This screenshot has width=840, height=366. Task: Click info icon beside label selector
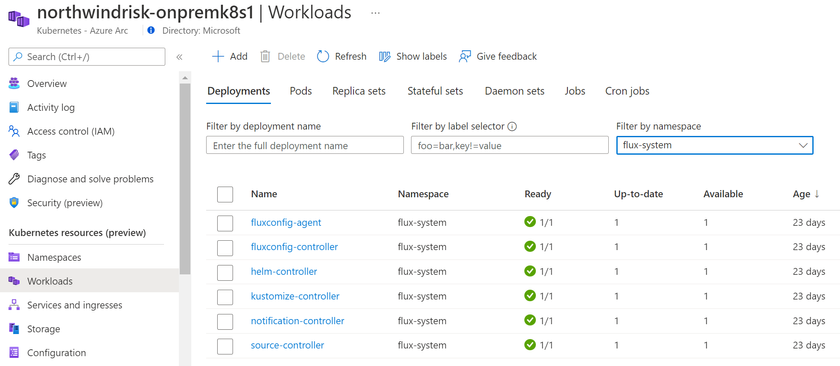[x=512, y=126]
